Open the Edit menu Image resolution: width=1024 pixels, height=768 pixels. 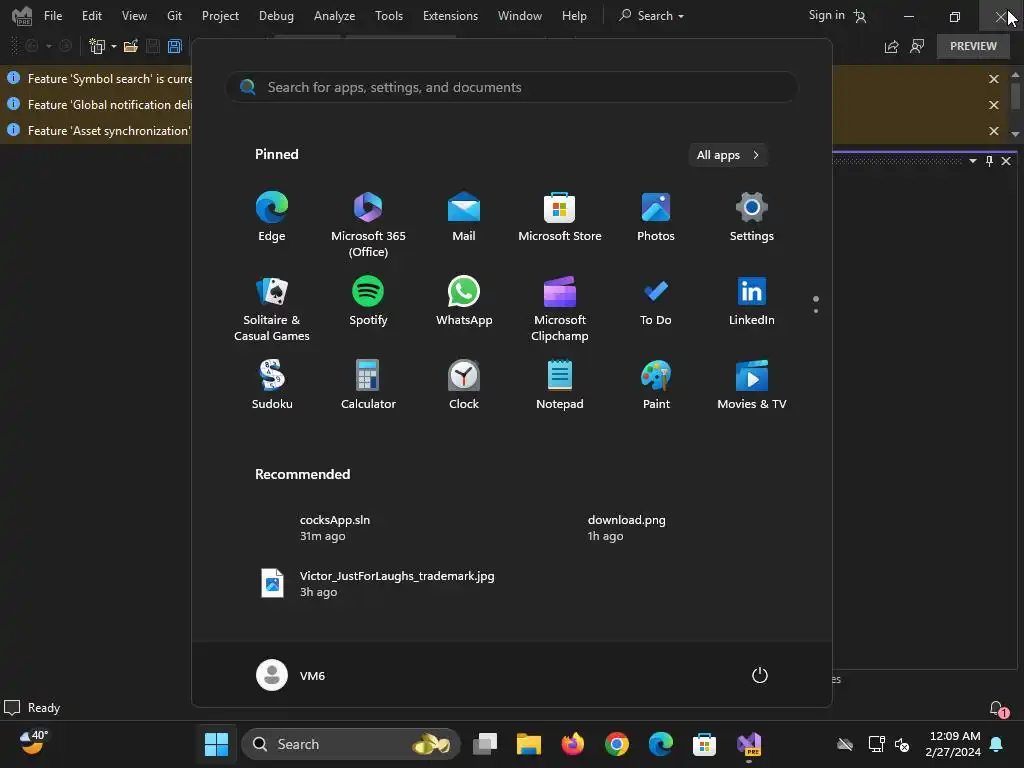coord(91,16)
